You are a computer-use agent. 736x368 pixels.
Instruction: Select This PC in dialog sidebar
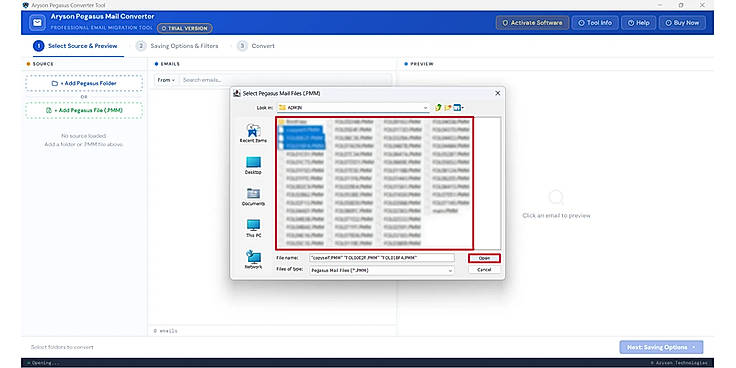(x=253, y=229)
